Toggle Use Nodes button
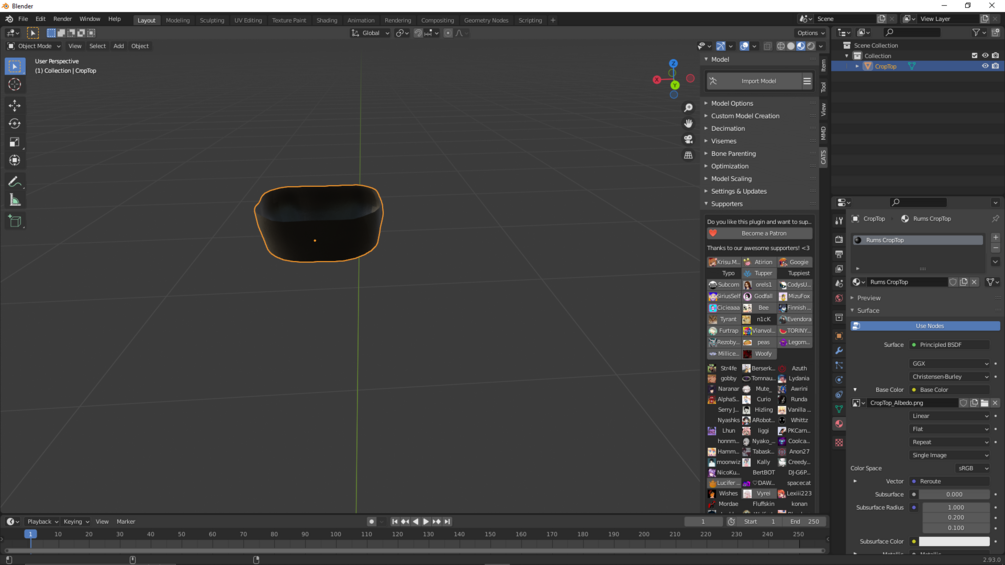1005x565 pixels. (925, 326)
